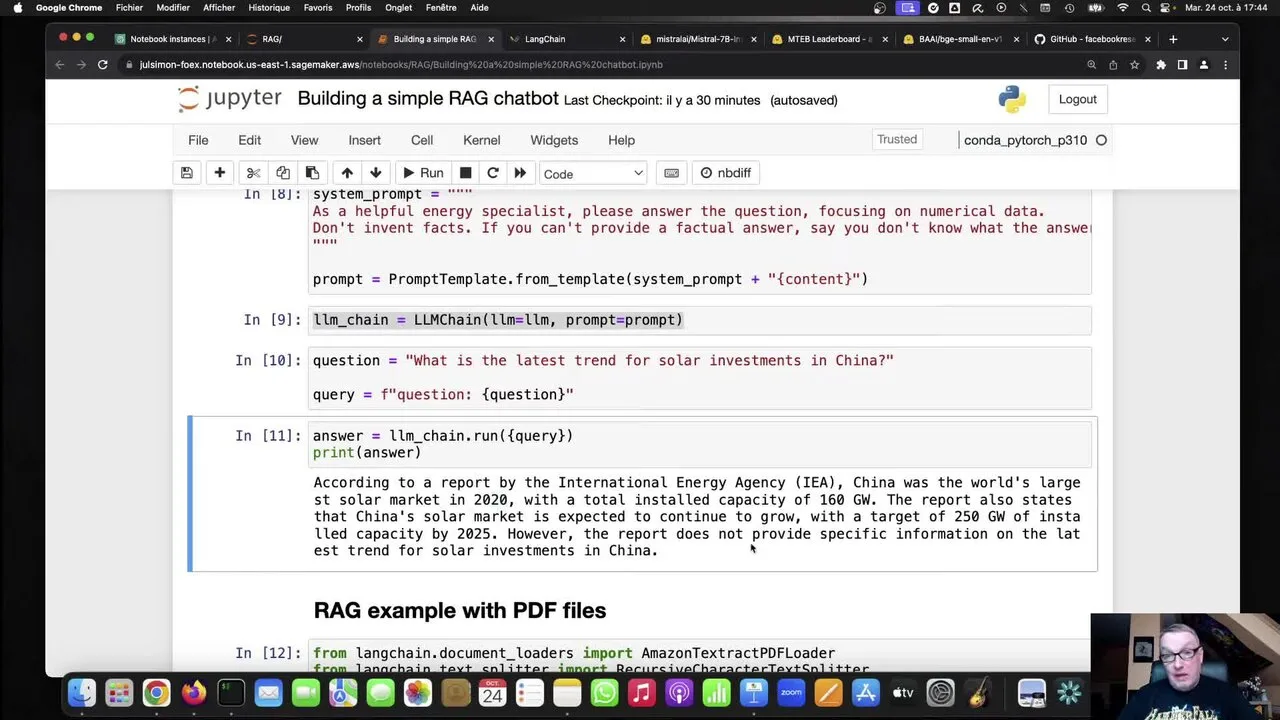Open the Widgets menu

pos(554,140)
